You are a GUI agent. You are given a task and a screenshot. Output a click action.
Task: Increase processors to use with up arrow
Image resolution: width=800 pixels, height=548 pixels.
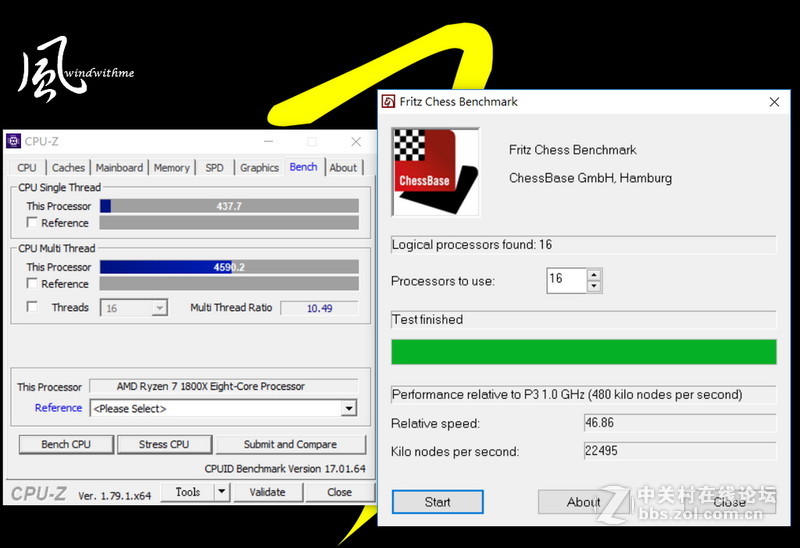pyautogui.click(x=594, y=275)
